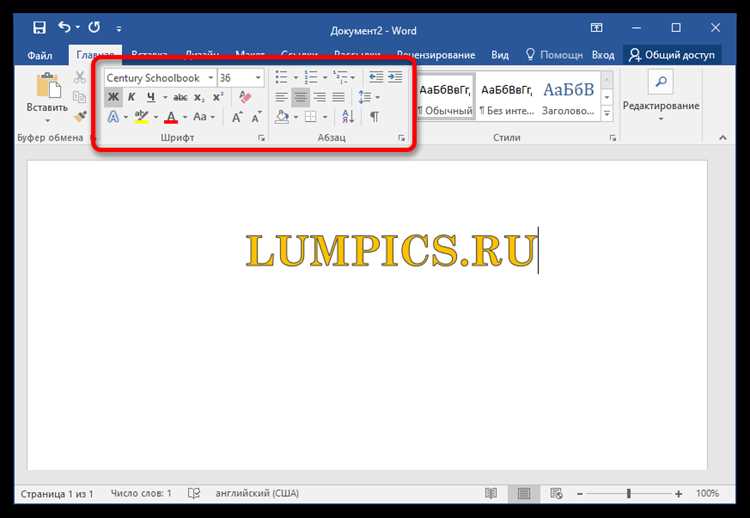Open highlight color dropdown arrow
750x518 pixels.
155,117
